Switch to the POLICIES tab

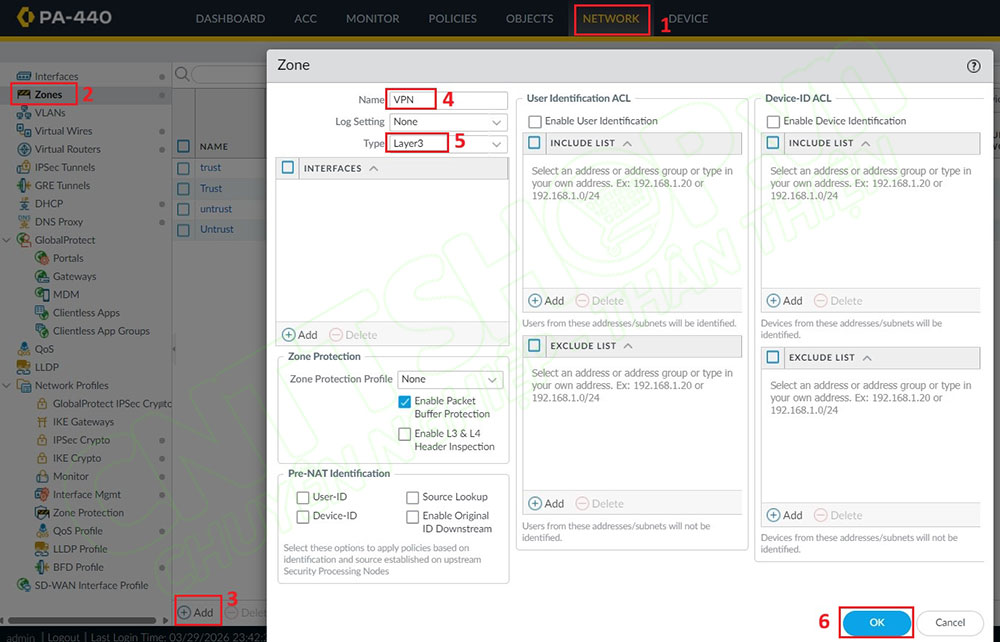point(452,18)
